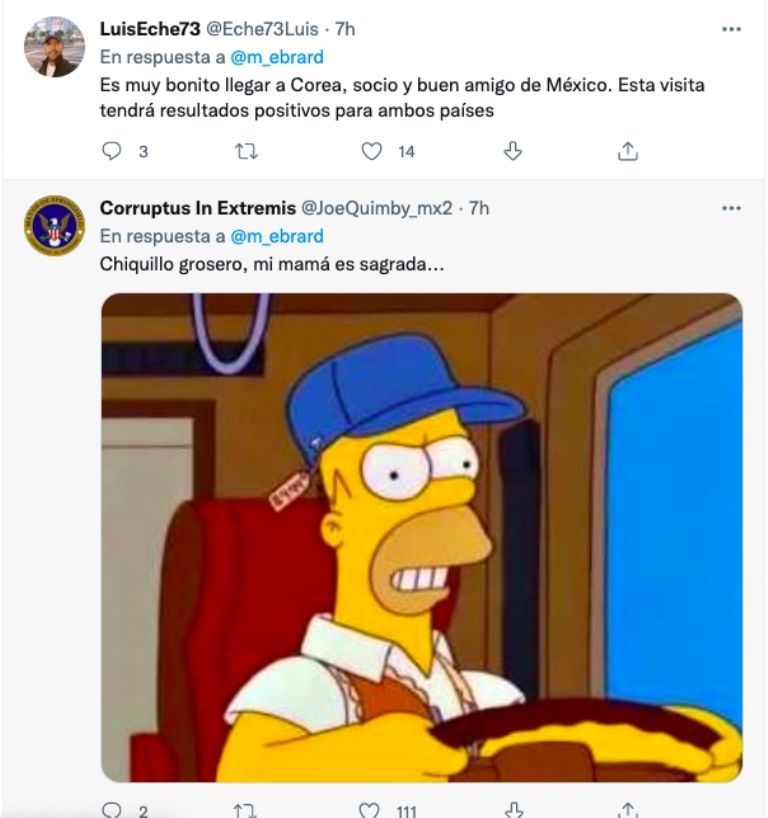Click the download arrow under Corruptus In Extremis's tweet

513,806
